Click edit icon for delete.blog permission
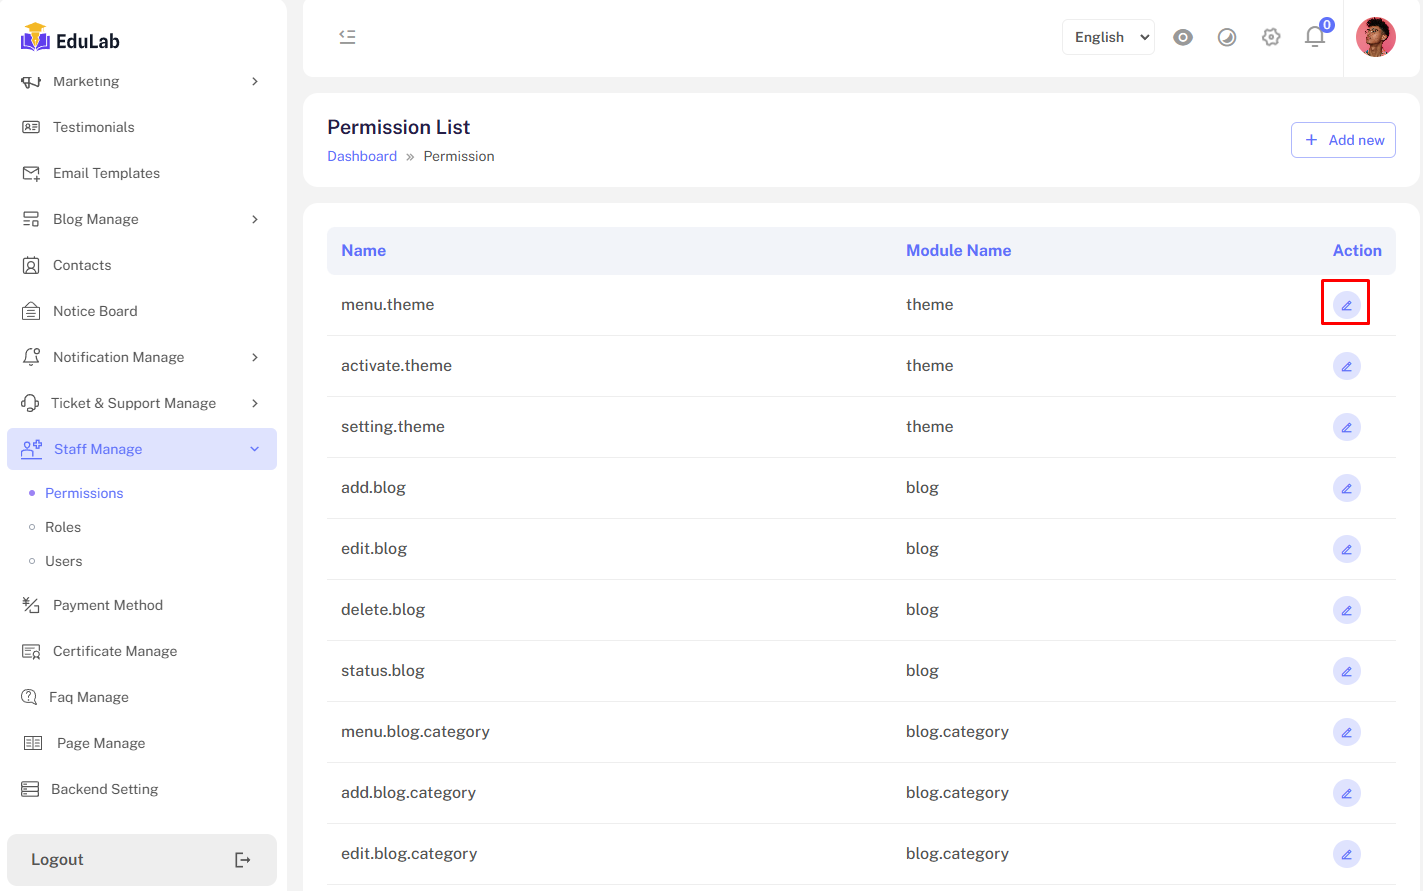This screenshot has width=1423, height=891. [x=1346, y=610]
